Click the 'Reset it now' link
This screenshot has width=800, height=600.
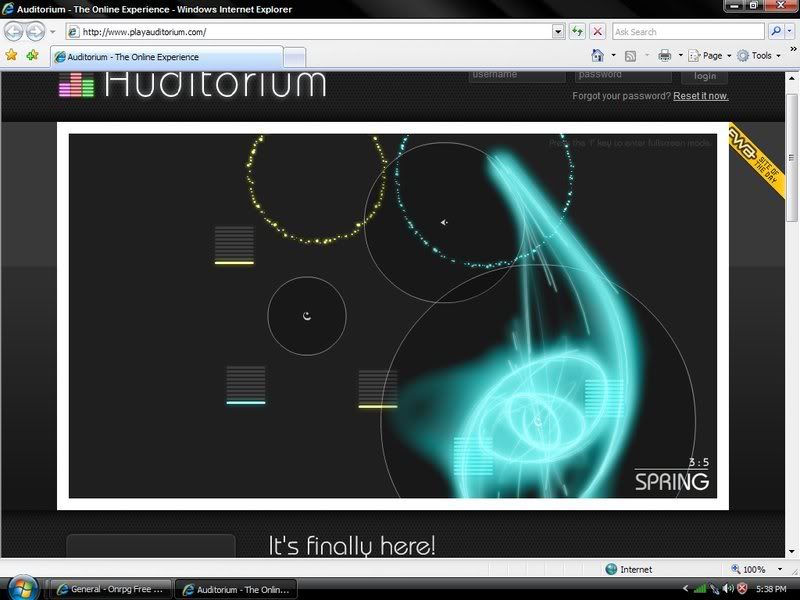click(x=700, y=96)
